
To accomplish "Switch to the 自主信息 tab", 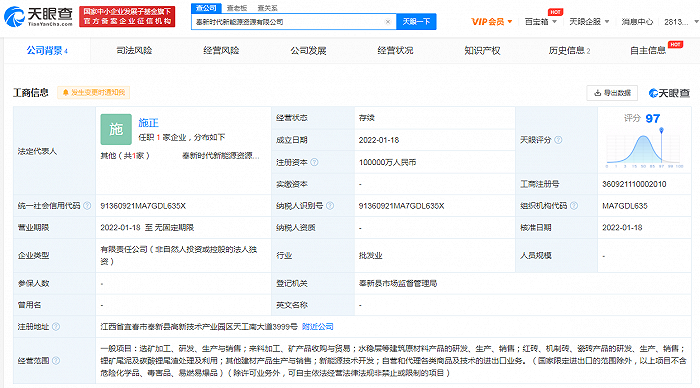I will [x=648, y=50].
